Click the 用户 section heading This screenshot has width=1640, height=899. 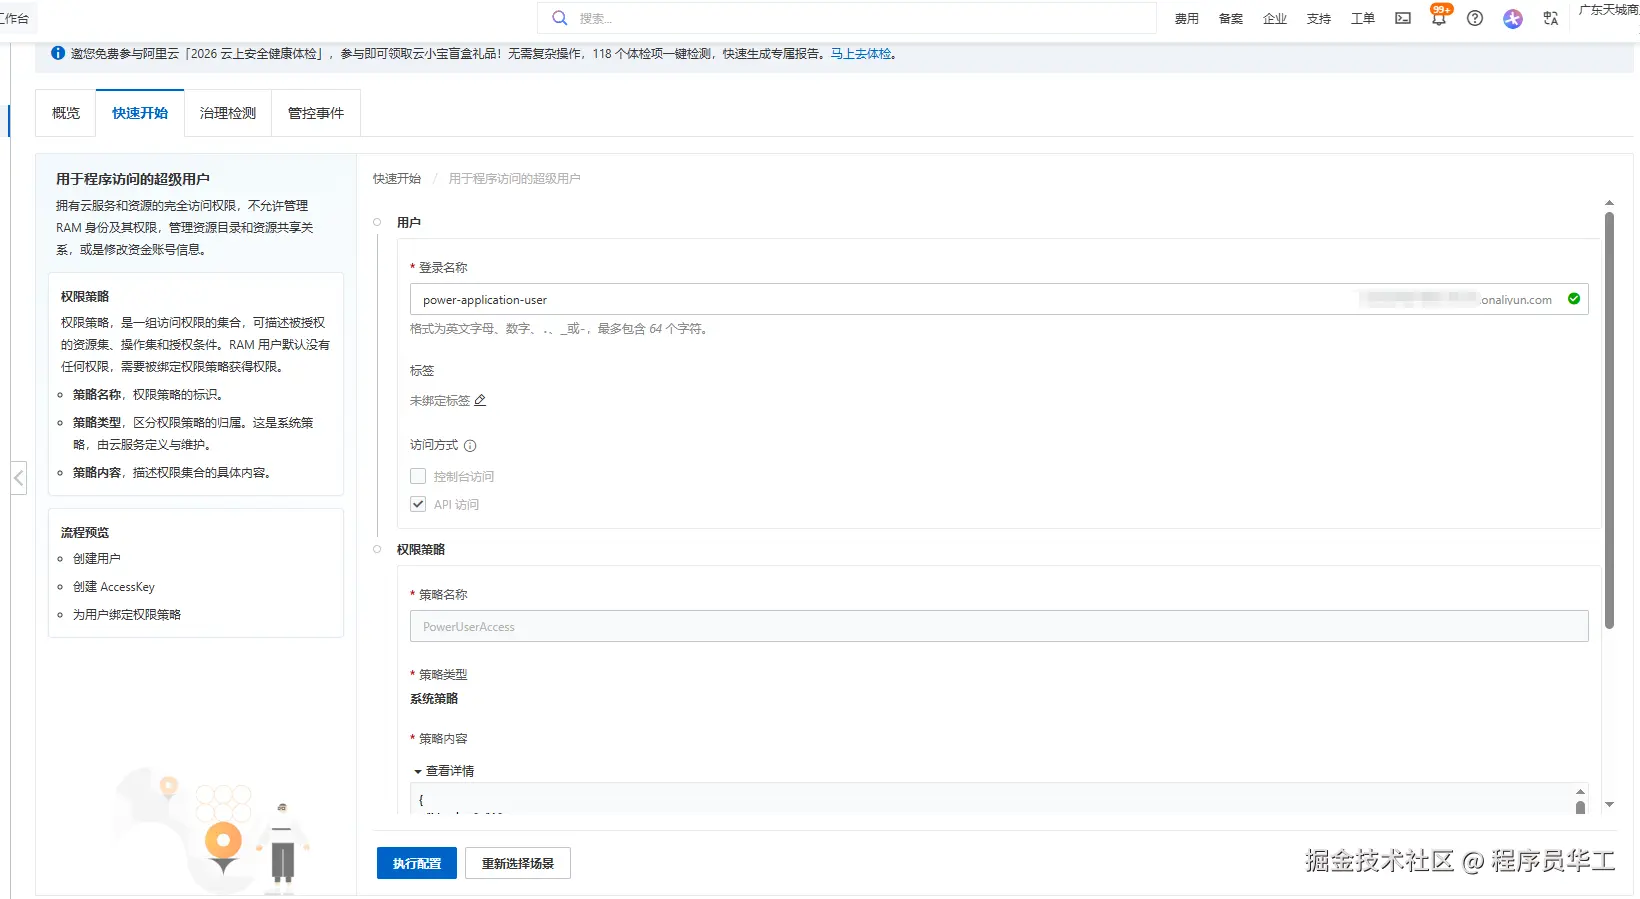[x=409, y=223]
